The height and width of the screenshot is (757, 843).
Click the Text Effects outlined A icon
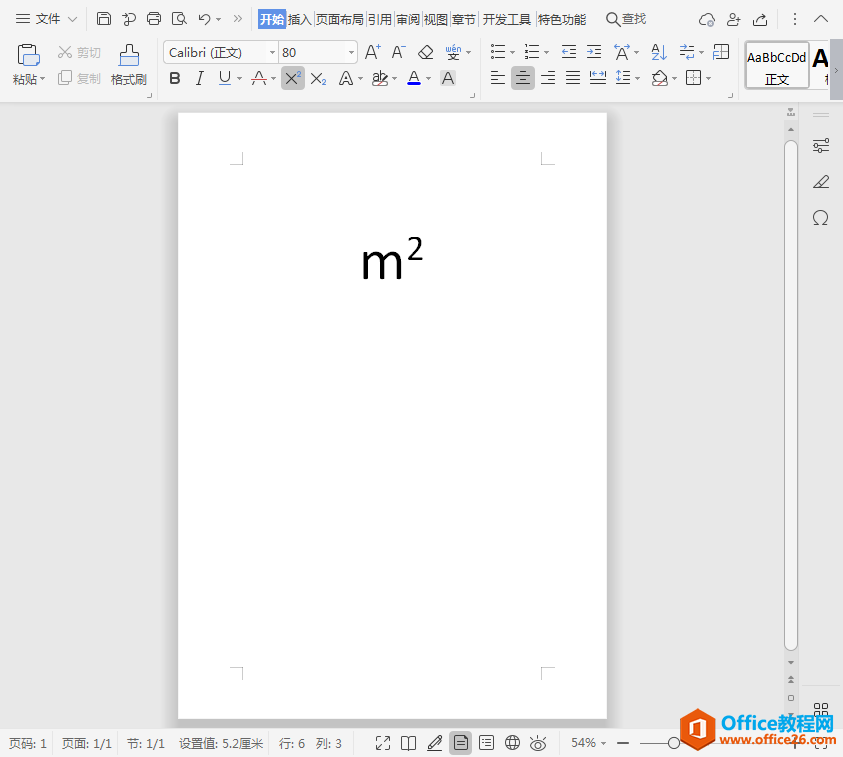(x=346, y=78)
